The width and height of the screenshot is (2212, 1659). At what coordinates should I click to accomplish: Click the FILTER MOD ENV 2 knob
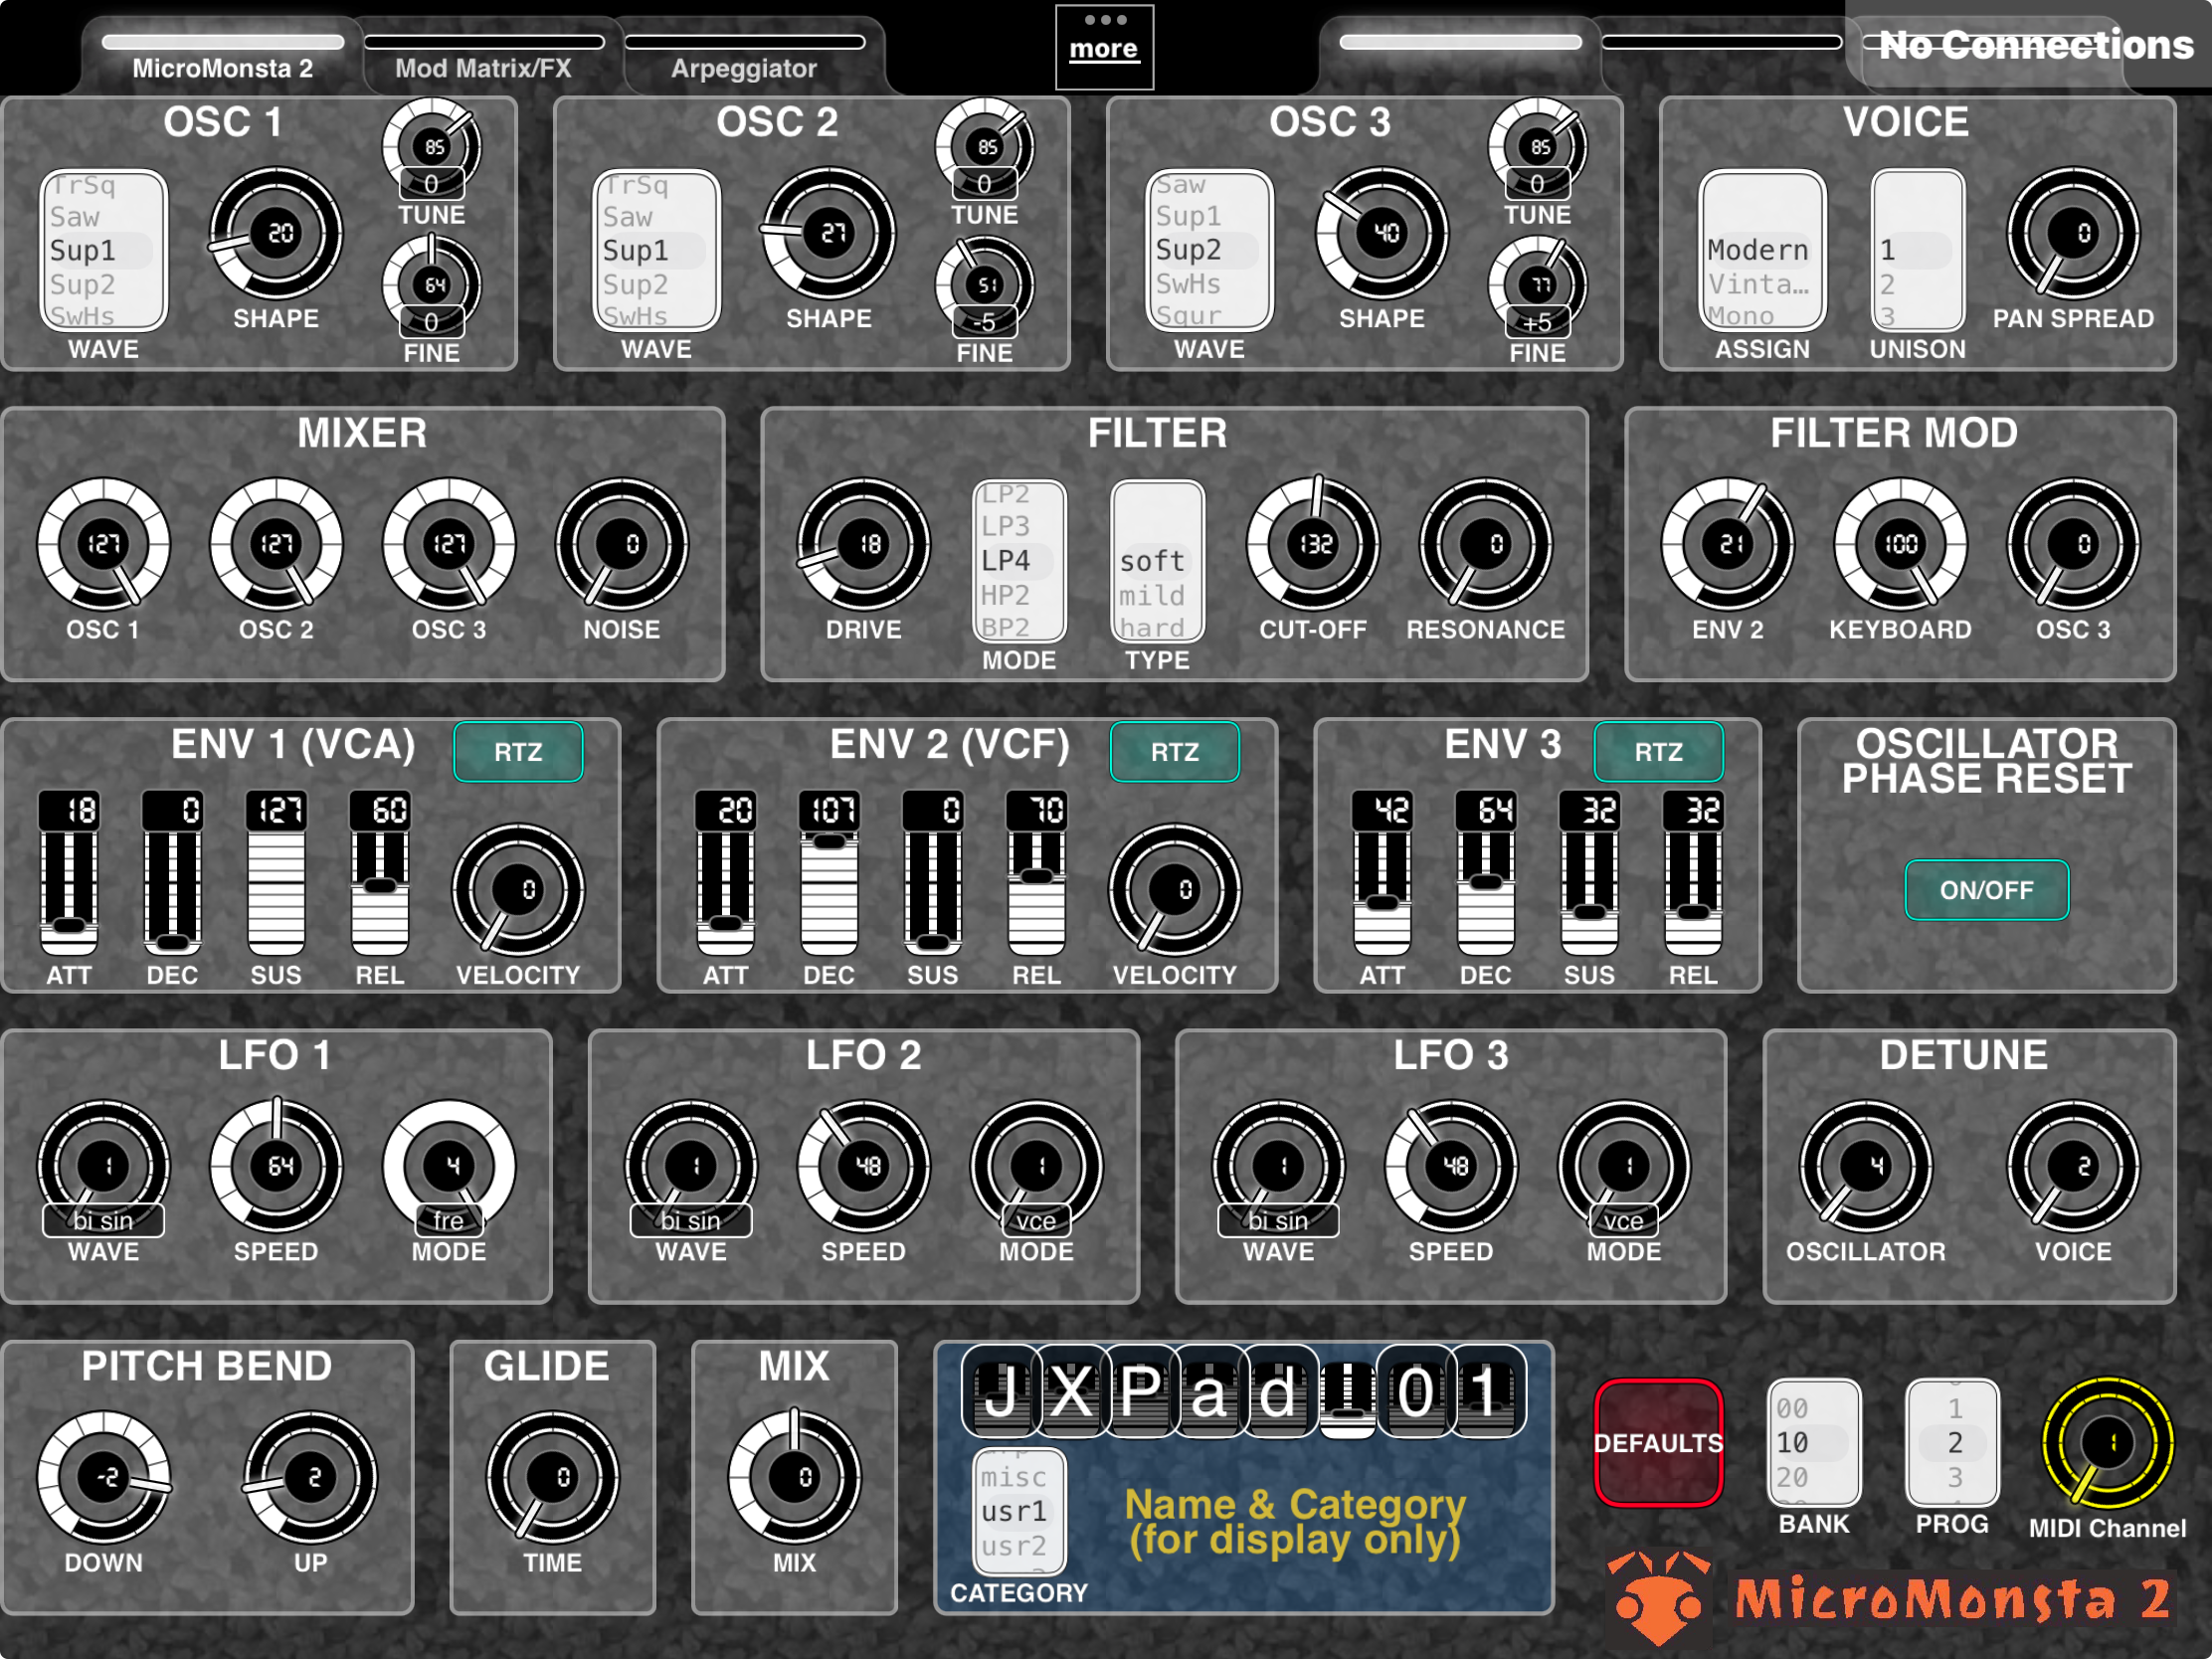[x=1728, y=544]
